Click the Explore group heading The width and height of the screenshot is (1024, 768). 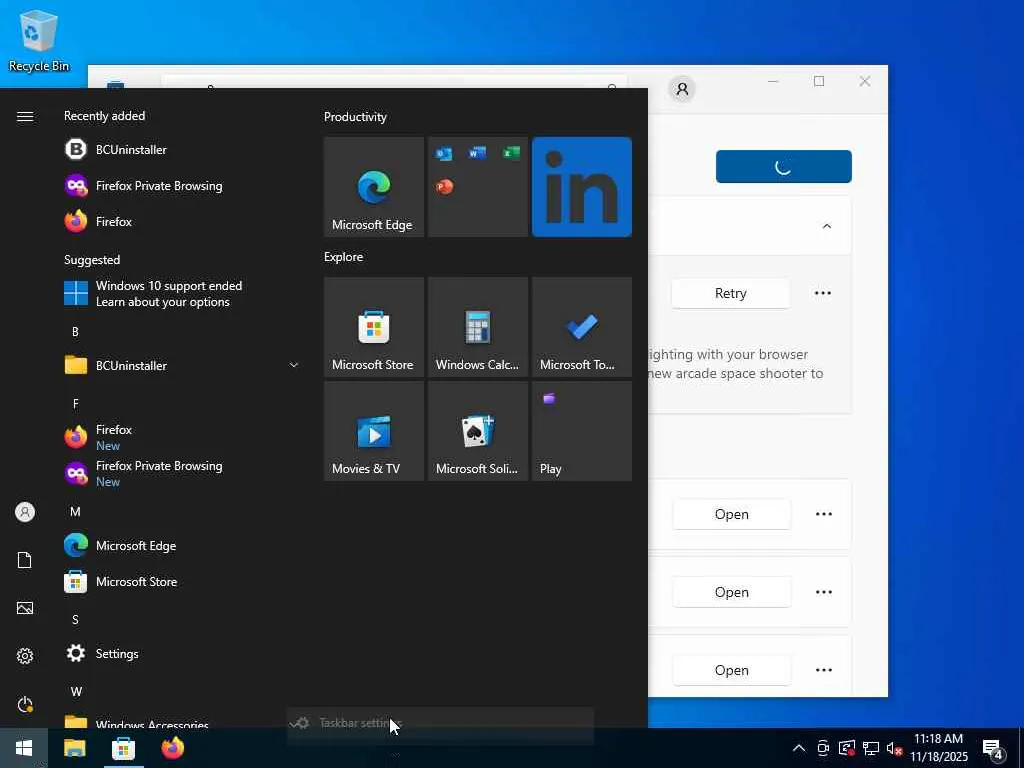[x=344, y=257]
